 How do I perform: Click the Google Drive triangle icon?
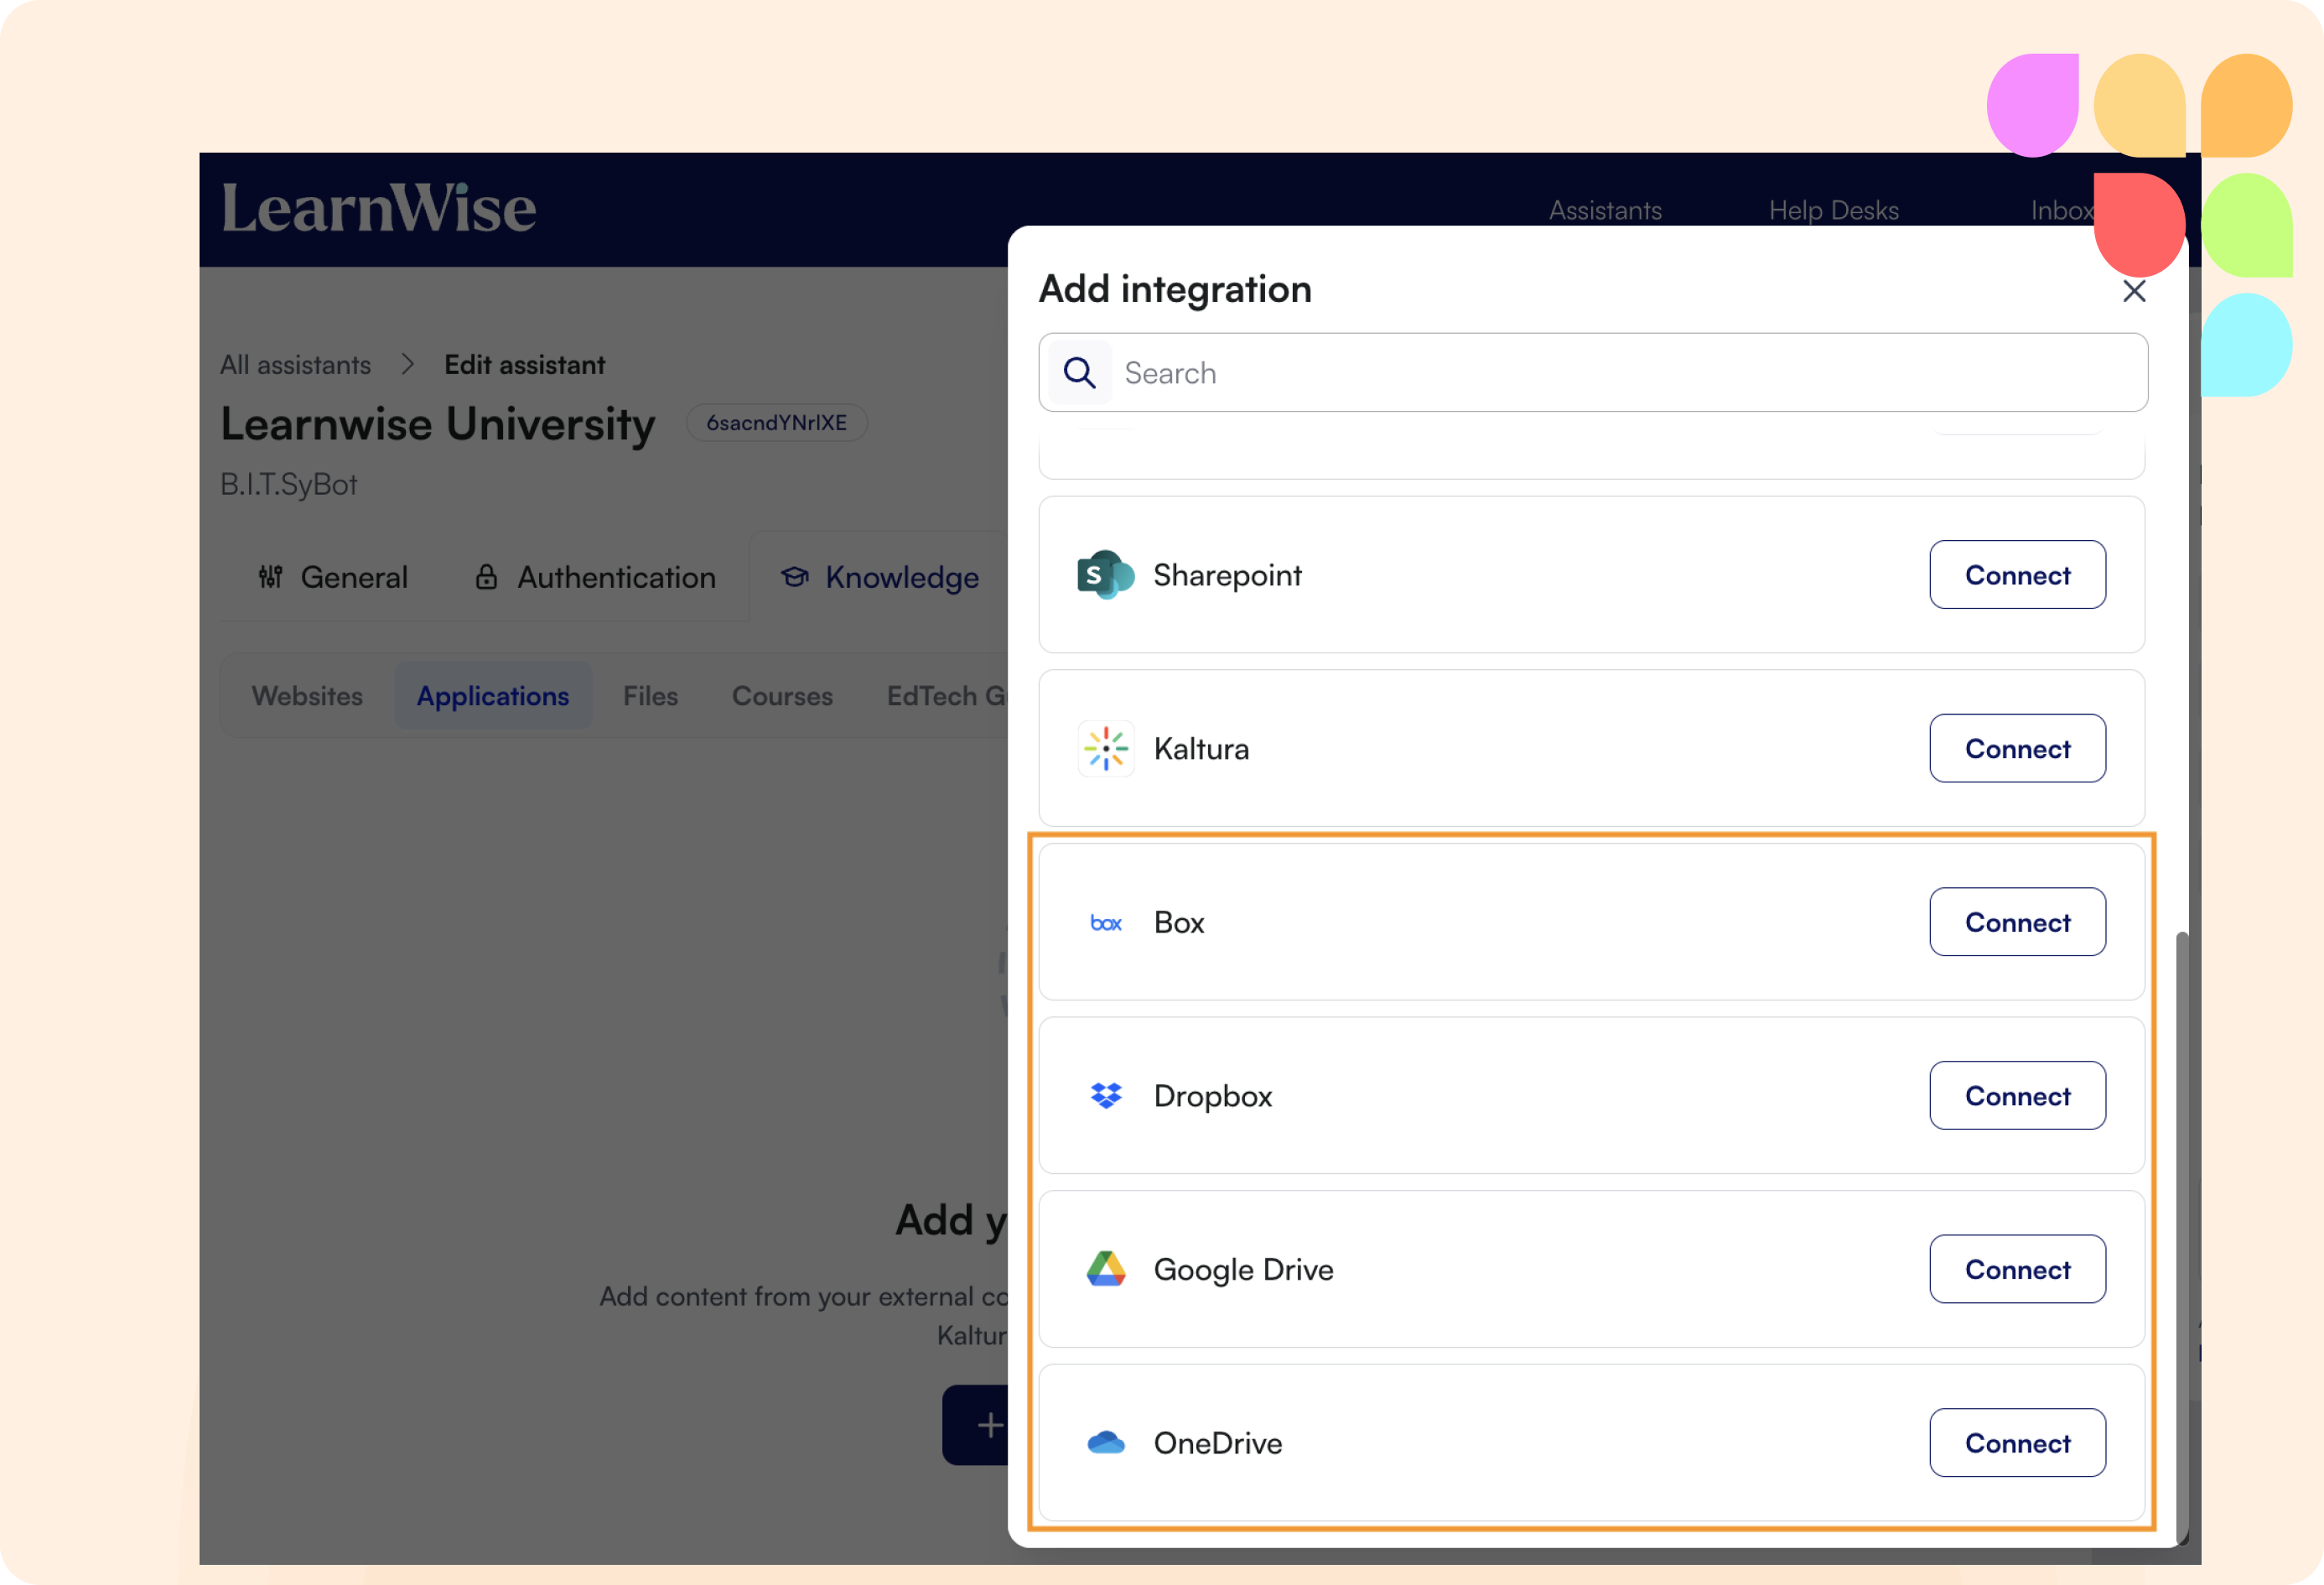pos(1105,1270)
